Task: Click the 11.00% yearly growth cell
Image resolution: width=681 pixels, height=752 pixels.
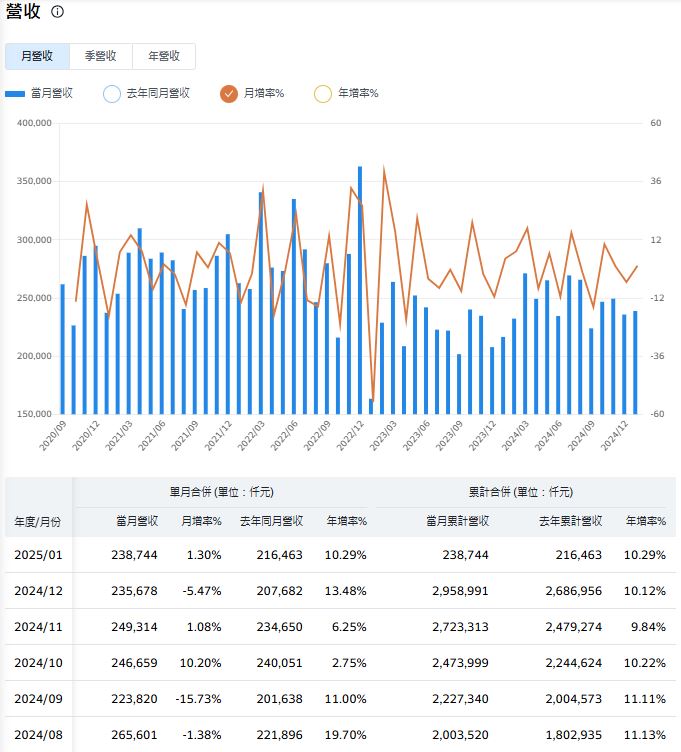Action: pyautogui.click(x=346, y=699)
